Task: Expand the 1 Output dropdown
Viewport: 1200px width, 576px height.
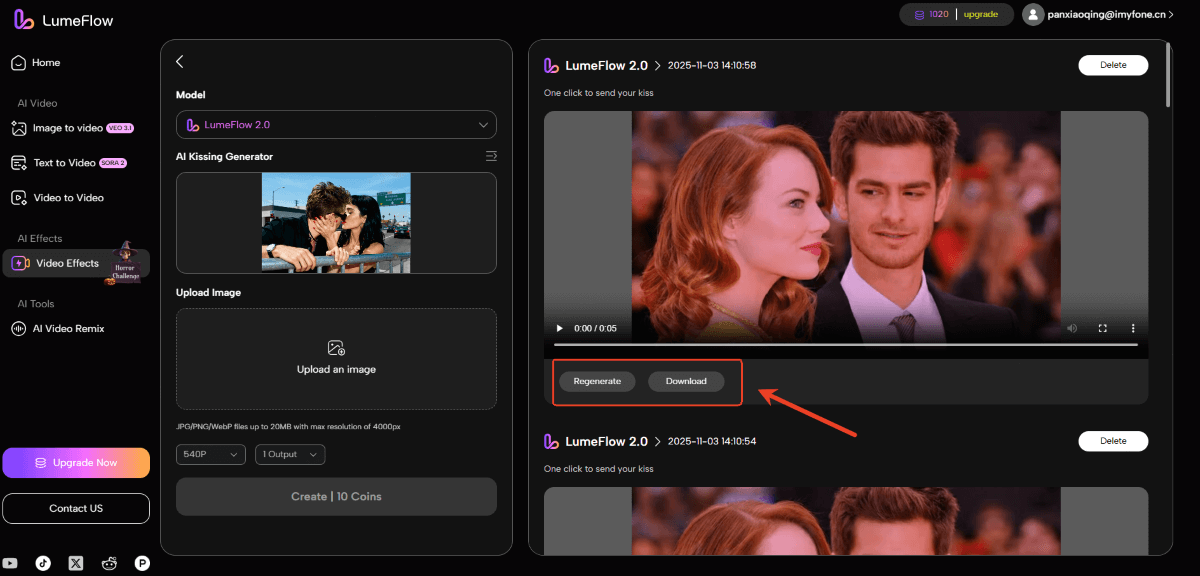Action: point(289,454)
